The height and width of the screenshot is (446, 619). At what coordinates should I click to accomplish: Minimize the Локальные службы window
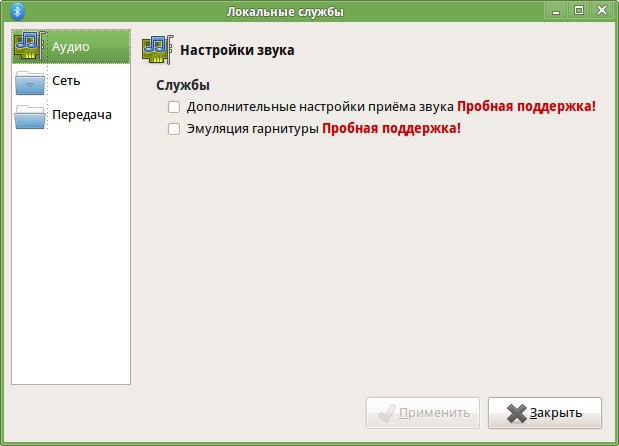pos(556,11)
